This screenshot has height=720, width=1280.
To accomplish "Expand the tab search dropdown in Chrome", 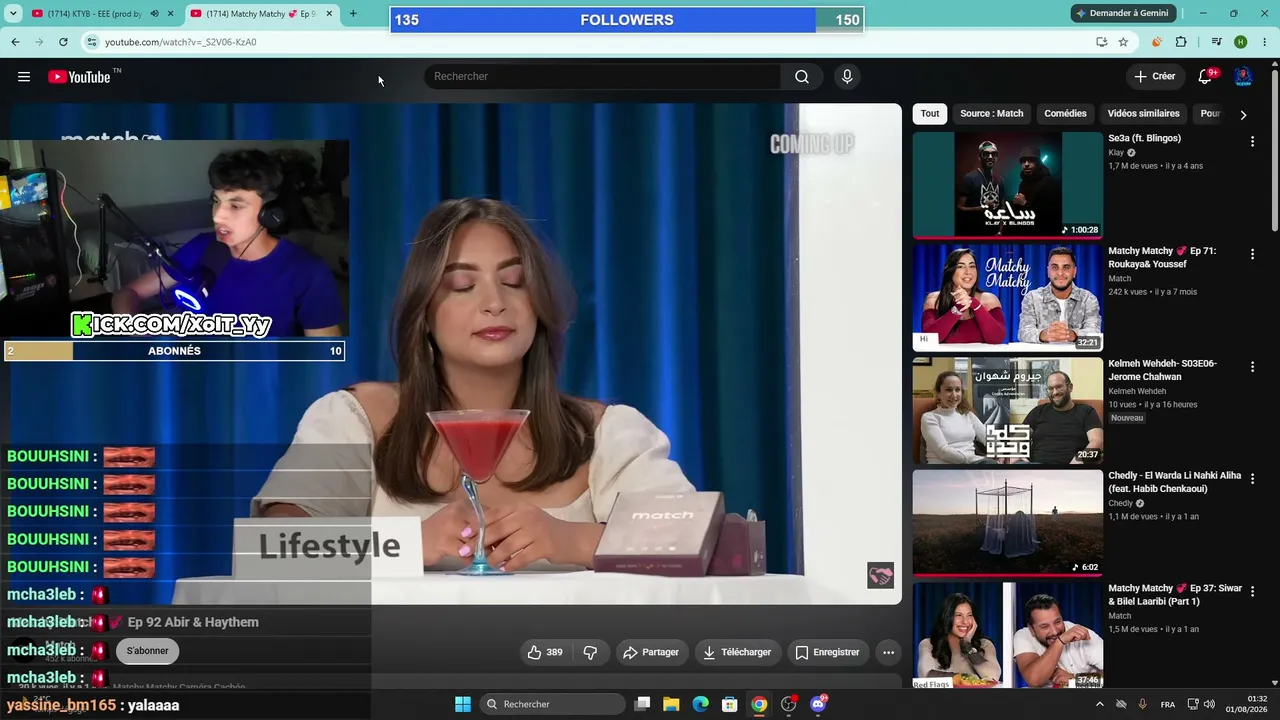I will pos(15,14).
